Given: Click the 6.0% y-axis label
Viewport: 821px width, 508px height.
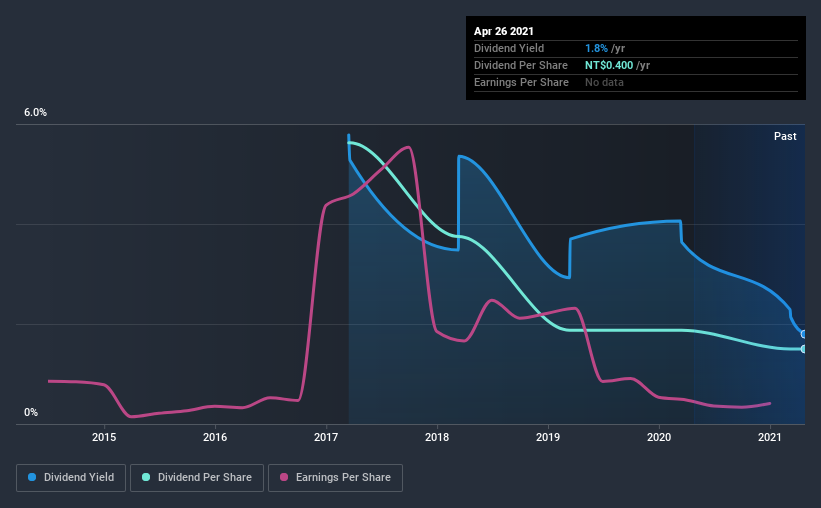Looking at the screenshot, I should tap(36, 113).
